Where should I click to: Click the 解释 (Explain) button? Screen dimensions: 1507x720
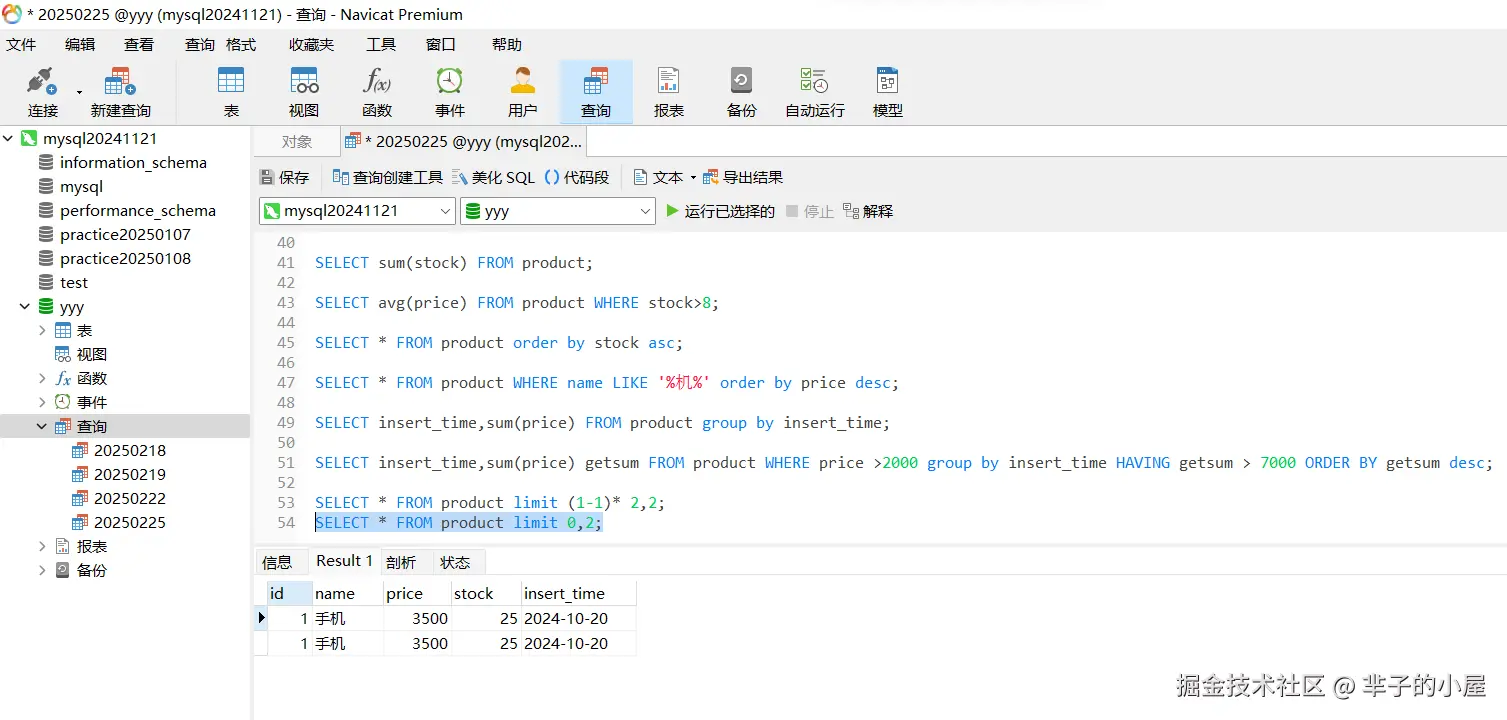click(x=868, y=211)
